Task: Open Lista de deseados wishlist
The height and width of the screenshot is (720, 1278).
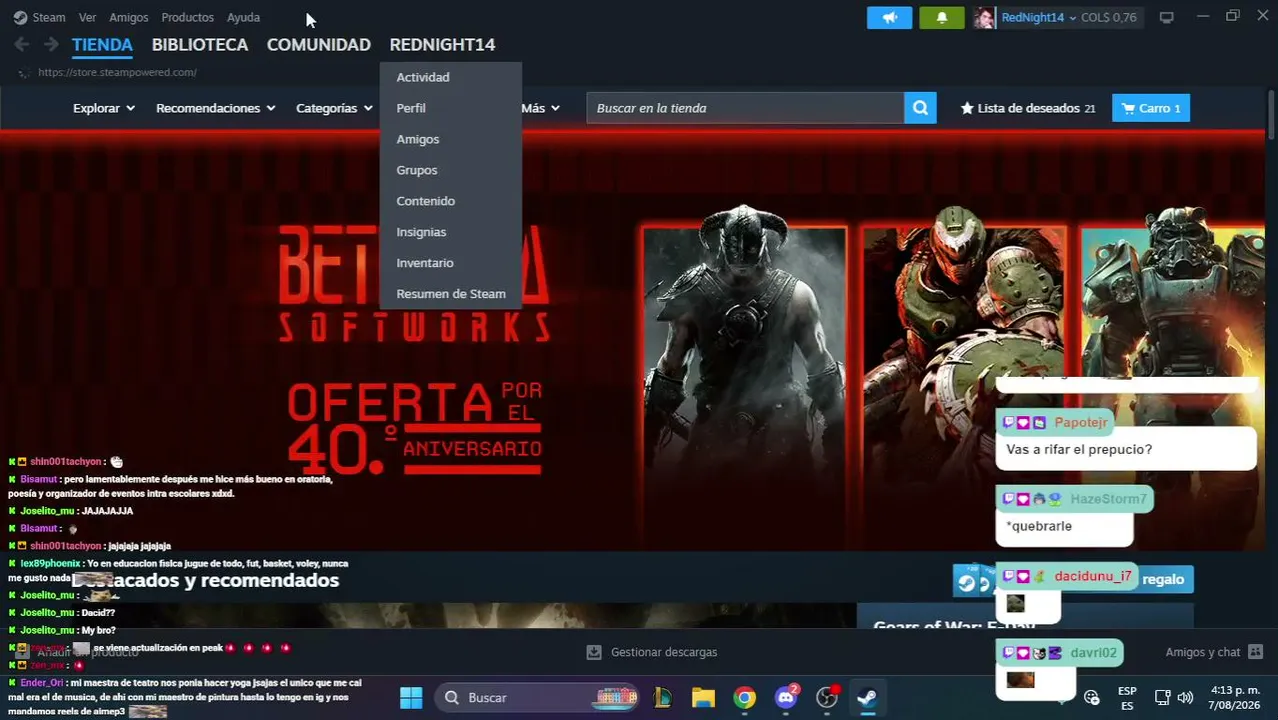Action: (1029, 108)
